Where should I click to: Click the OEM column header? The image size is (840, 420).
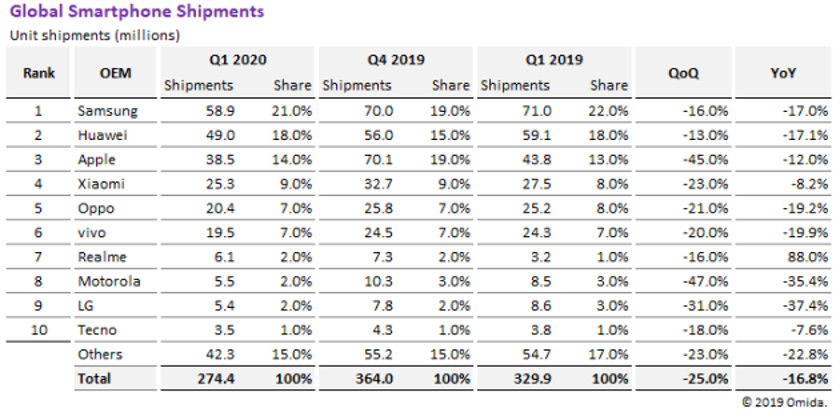point(115,72)
